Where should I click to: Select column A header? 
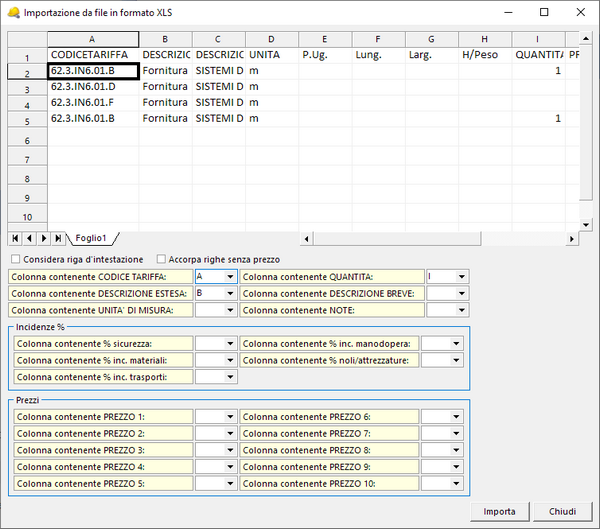point(93,39)
